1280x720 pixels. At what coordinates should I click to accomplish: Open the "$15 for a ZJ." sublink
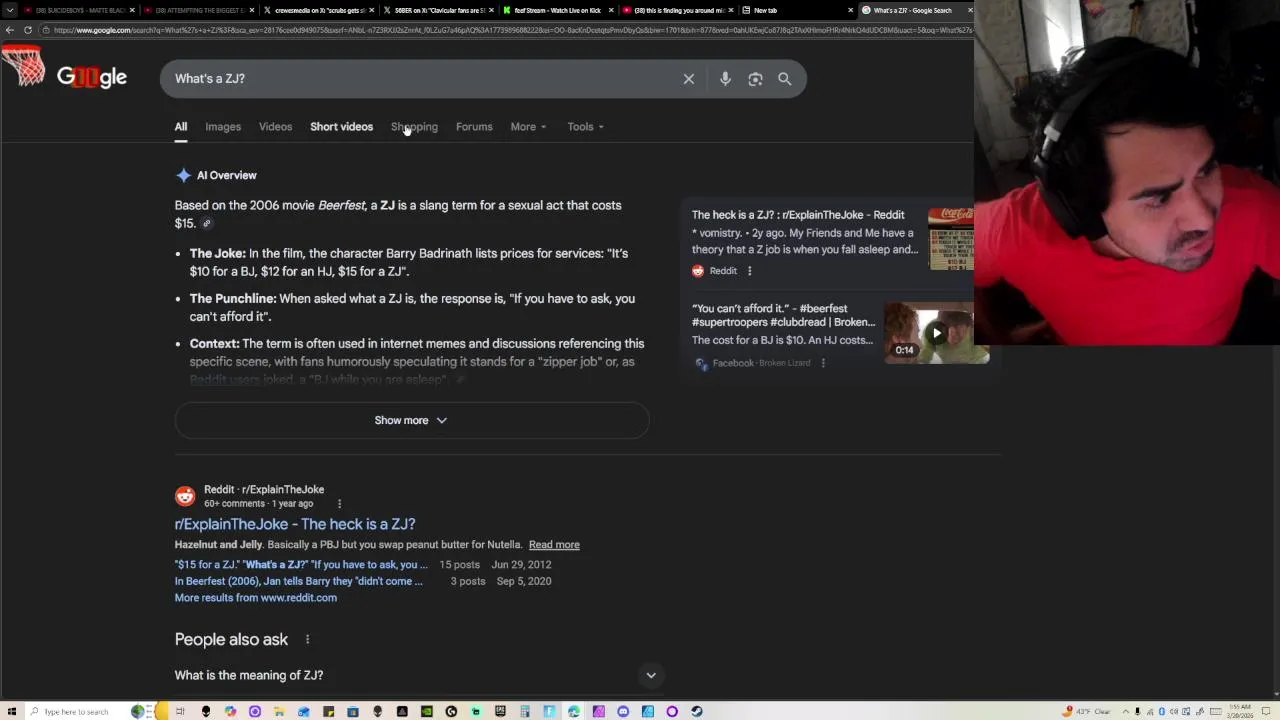(x=301, y=565)
